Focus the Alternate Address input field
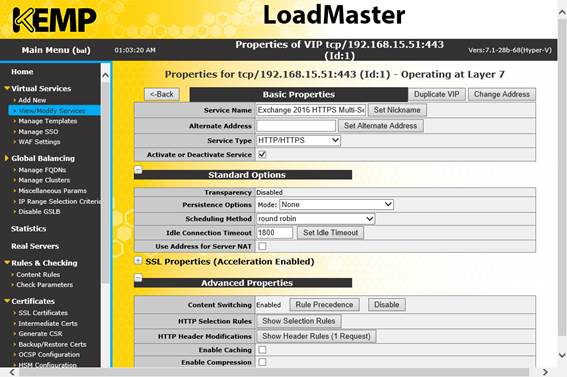 click(296, 126)
